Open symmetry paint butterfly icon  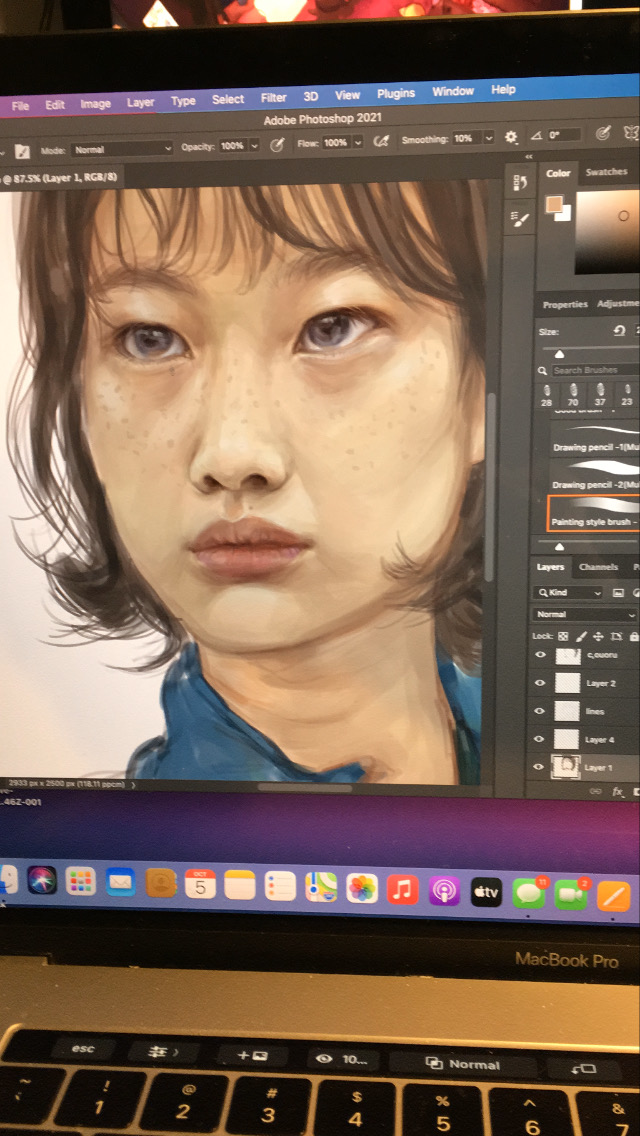pos(631,133)
